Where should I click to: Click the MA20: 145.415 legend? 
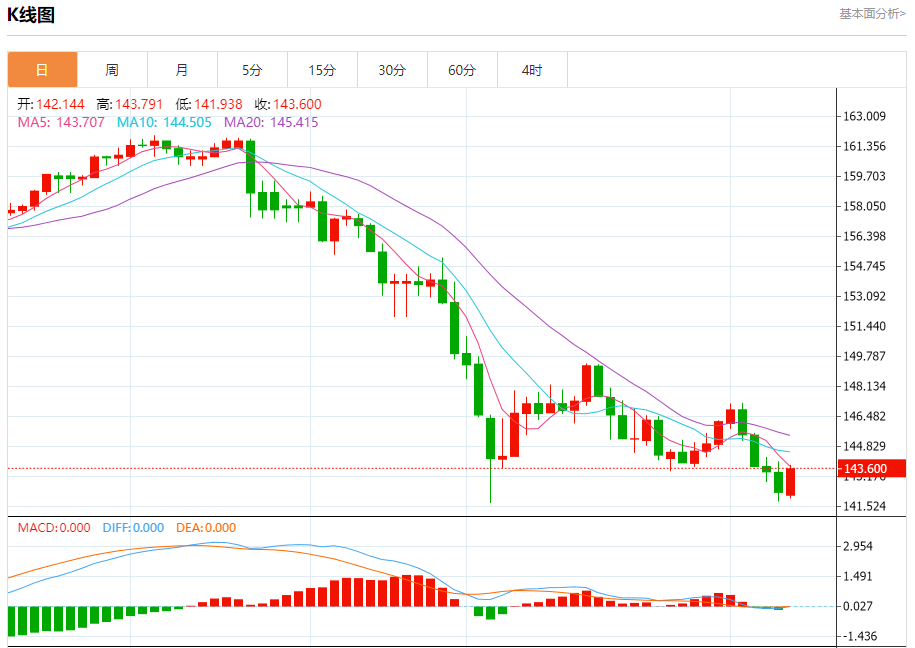pyautogui.click(x=271, y=122)
